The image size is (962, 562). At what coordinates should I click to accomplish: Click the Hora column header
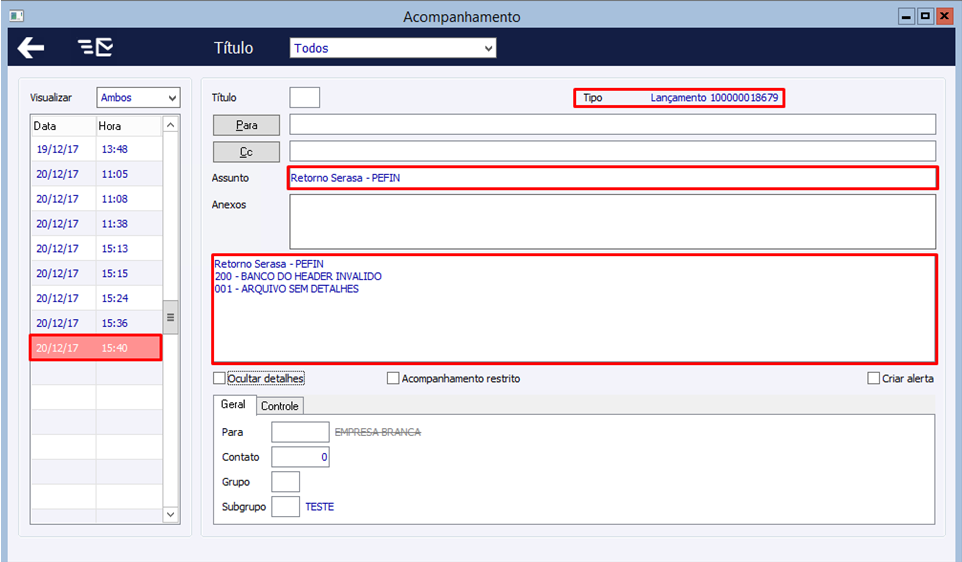129,126
